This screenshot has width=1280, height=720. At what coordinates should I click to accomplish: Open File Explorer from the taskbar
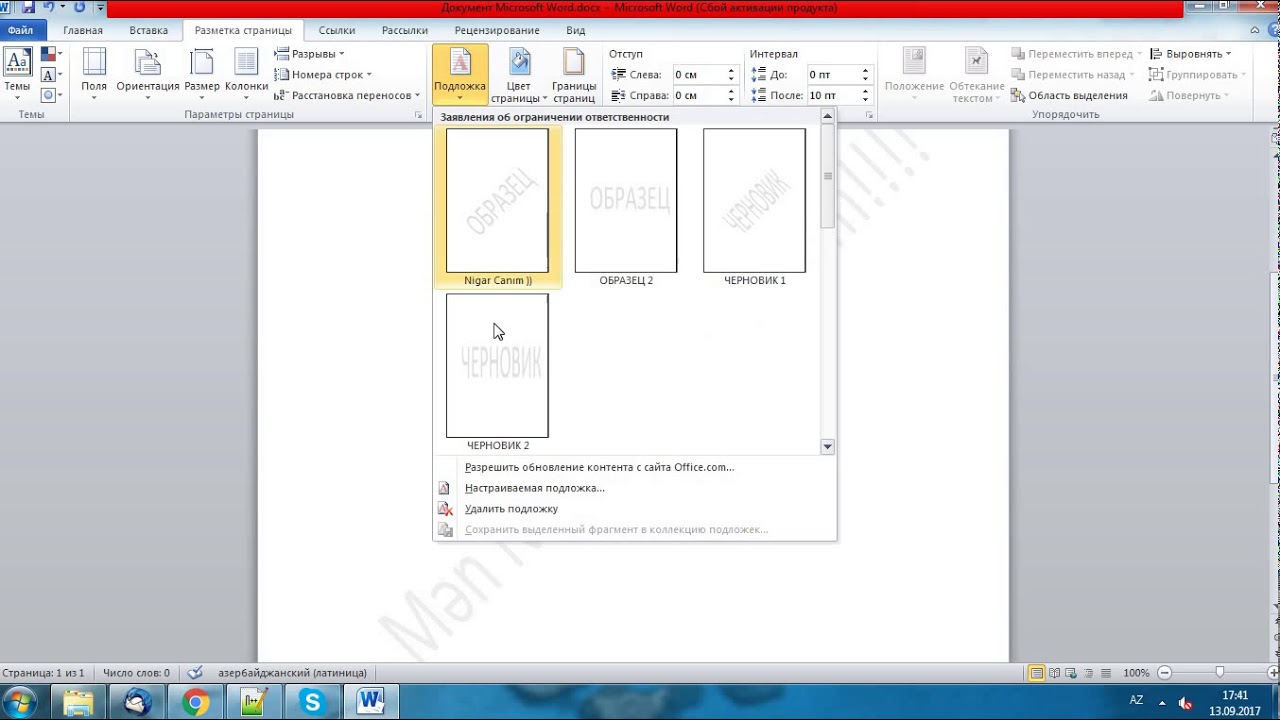coord(79,702)
